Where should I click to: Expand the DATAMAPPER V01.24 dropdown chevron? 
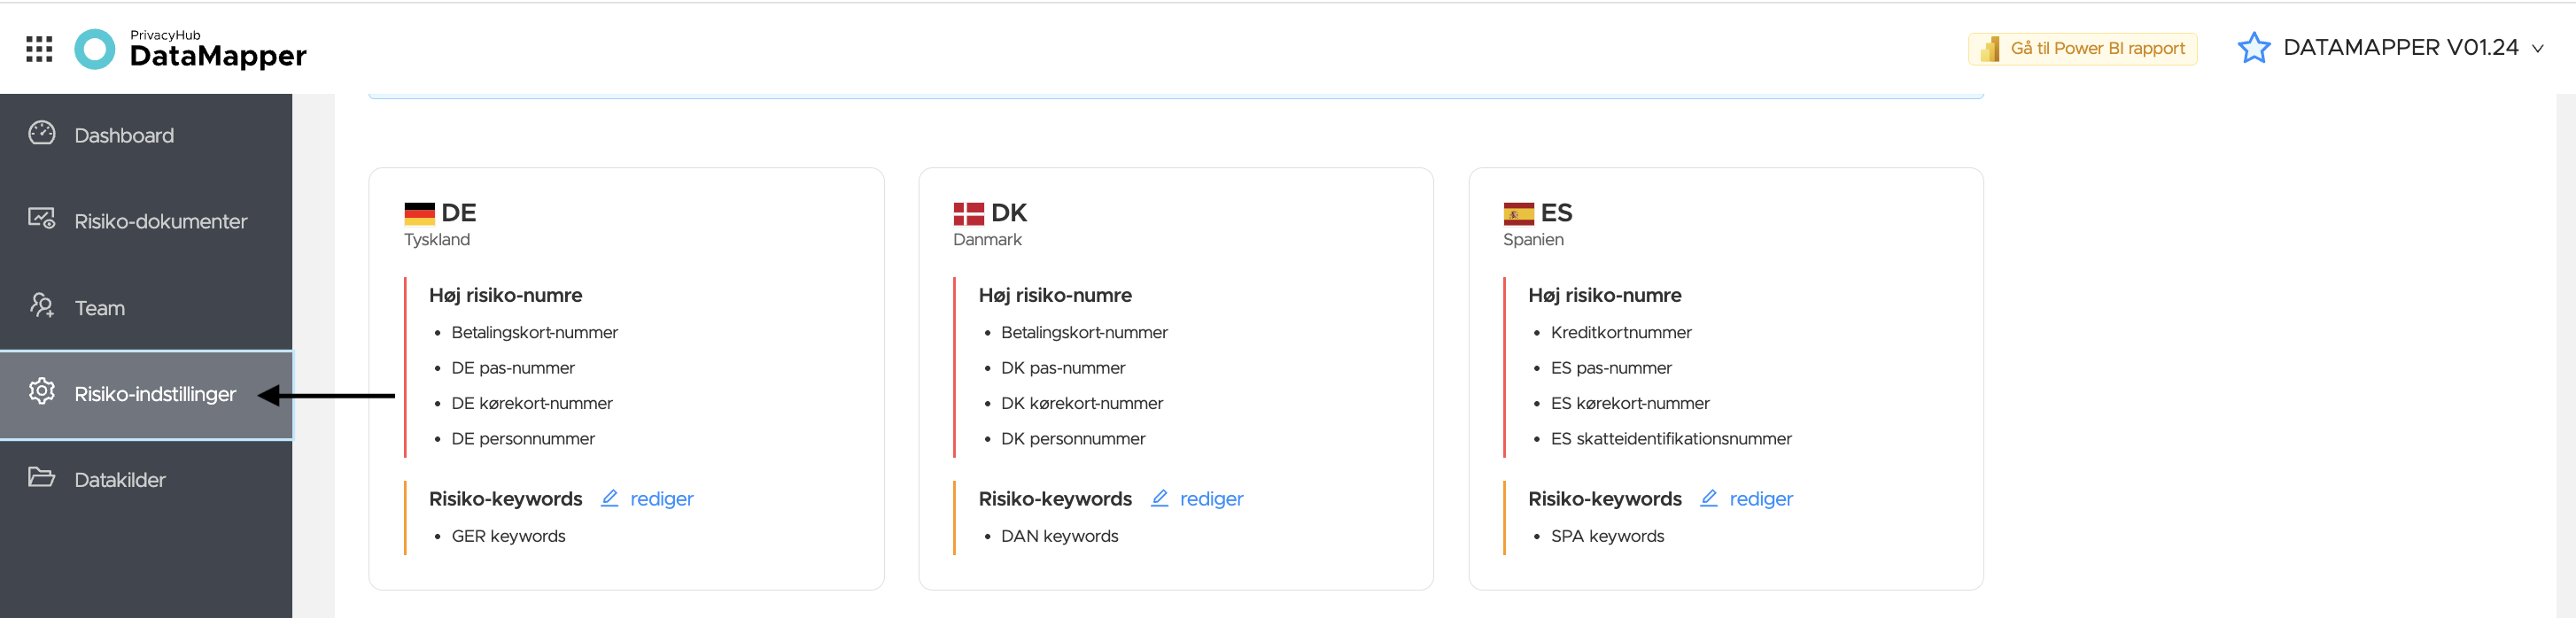coord(2537,49)
